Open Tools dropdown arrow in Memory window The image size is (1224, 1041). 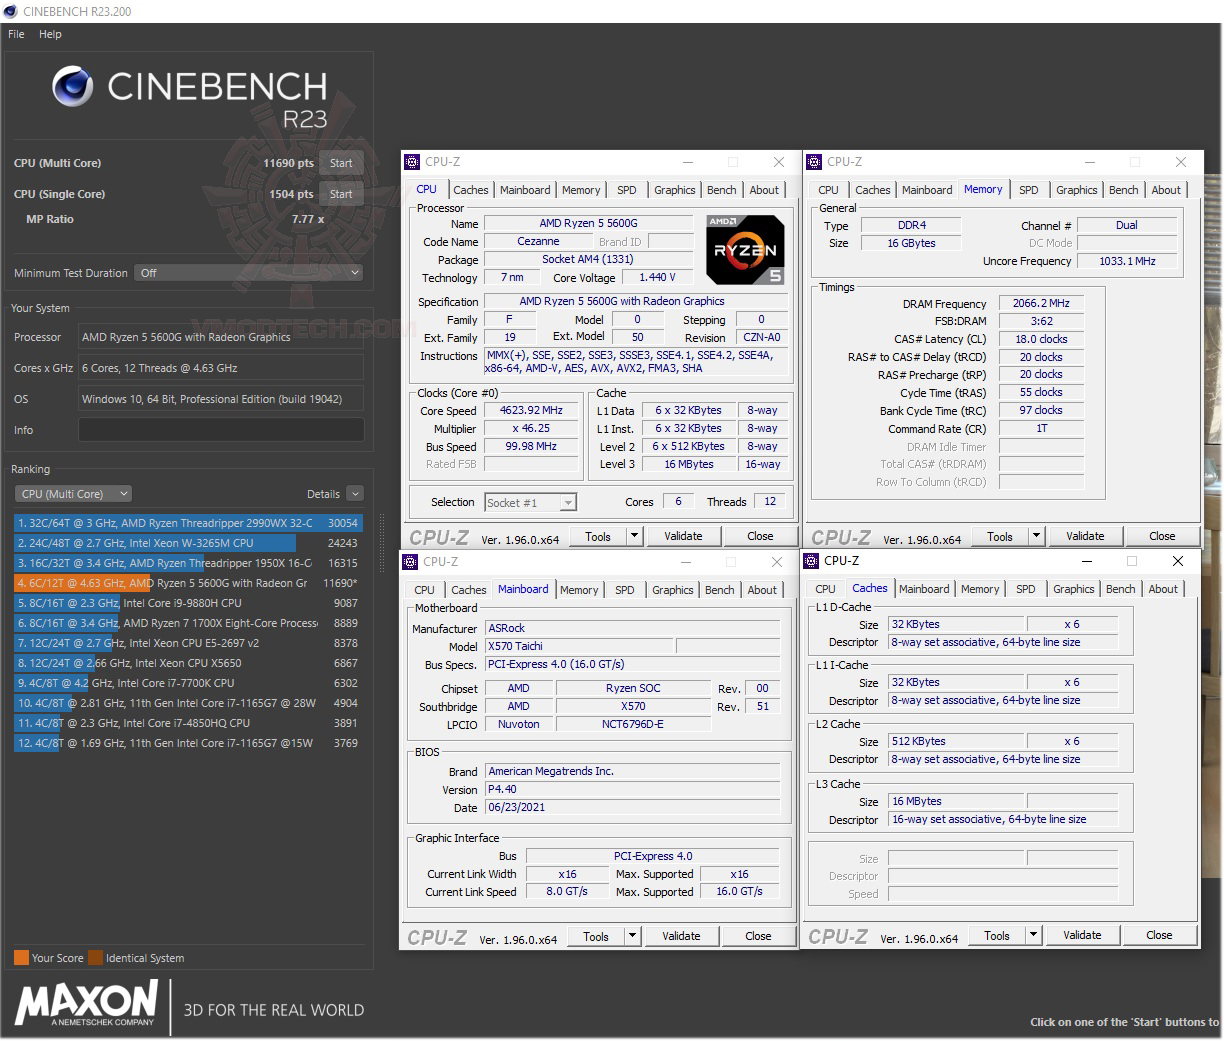point(1036,536)
